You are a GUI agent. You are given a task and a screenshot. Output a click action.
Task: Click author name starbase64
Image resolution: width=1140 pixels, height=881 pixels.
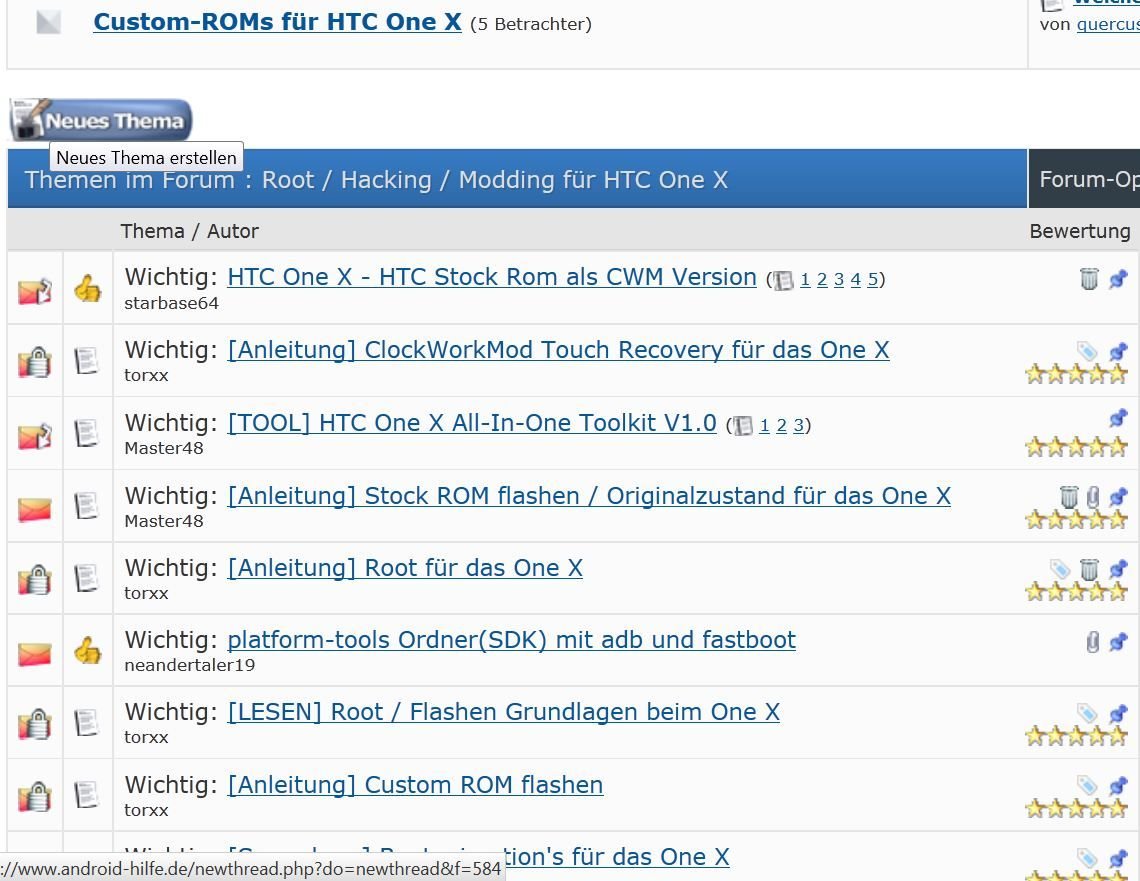tap(172, 303)
